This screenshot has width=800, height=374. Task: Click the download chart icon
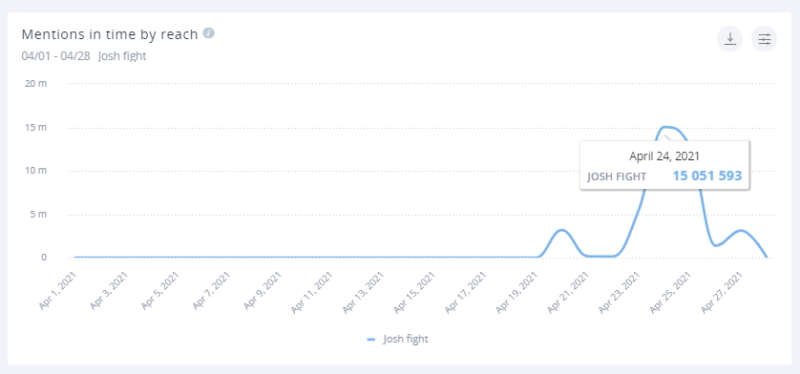pos(730,39)
